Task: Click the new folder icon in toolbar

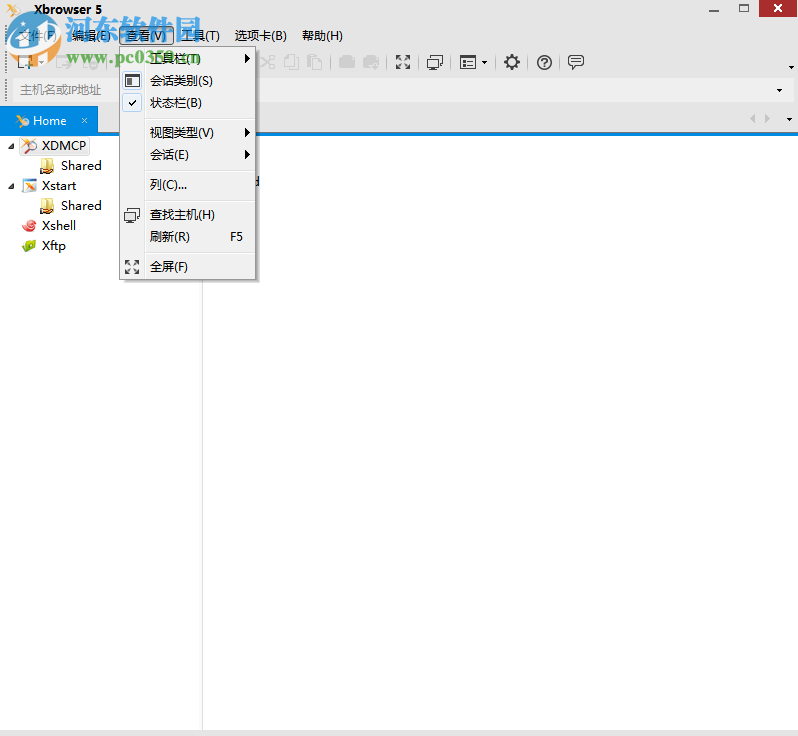Action: pos(347,63)
